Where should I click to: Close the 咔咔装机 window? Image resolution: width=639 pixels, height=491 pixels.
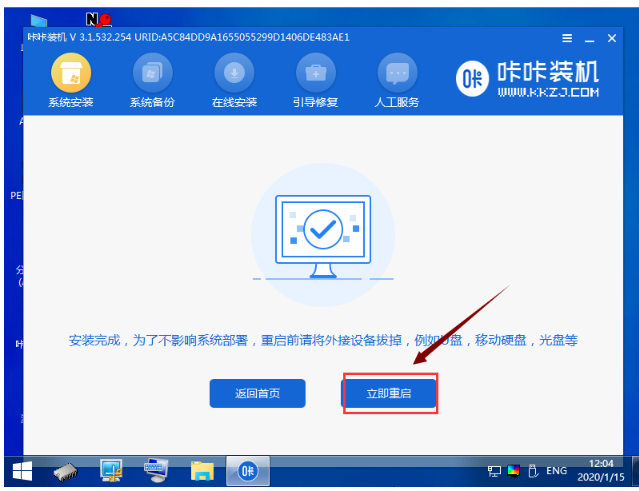pos(614,38)
